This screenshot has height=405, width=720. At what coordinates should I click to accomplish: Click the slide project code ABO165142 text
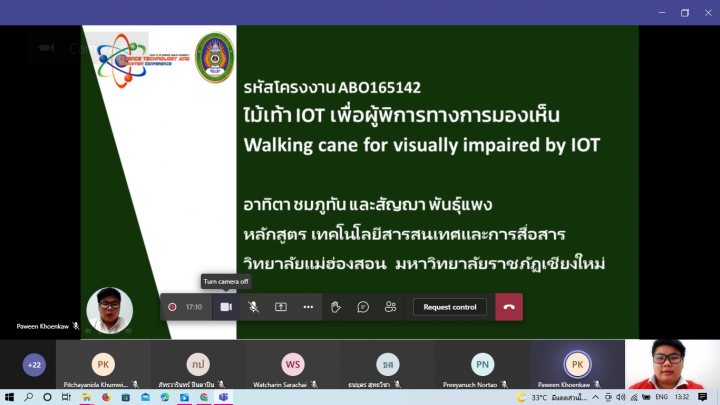(x=379, y=87)
